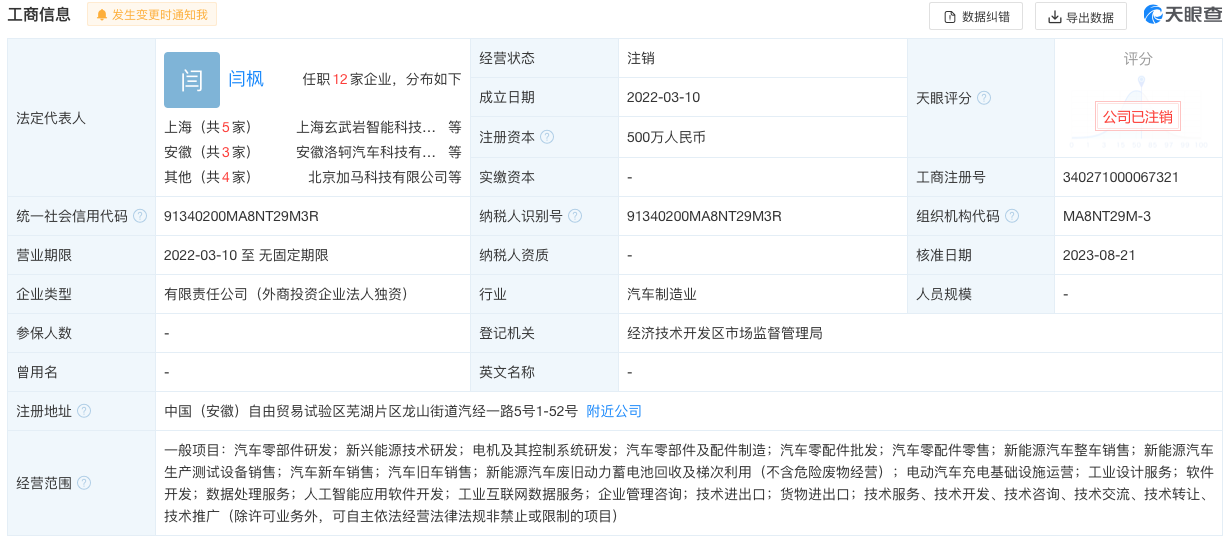Viewport: 1228px width, 540px height.
Task: Open 安徽洛轲汽车科技 company link
Action: 367,152
